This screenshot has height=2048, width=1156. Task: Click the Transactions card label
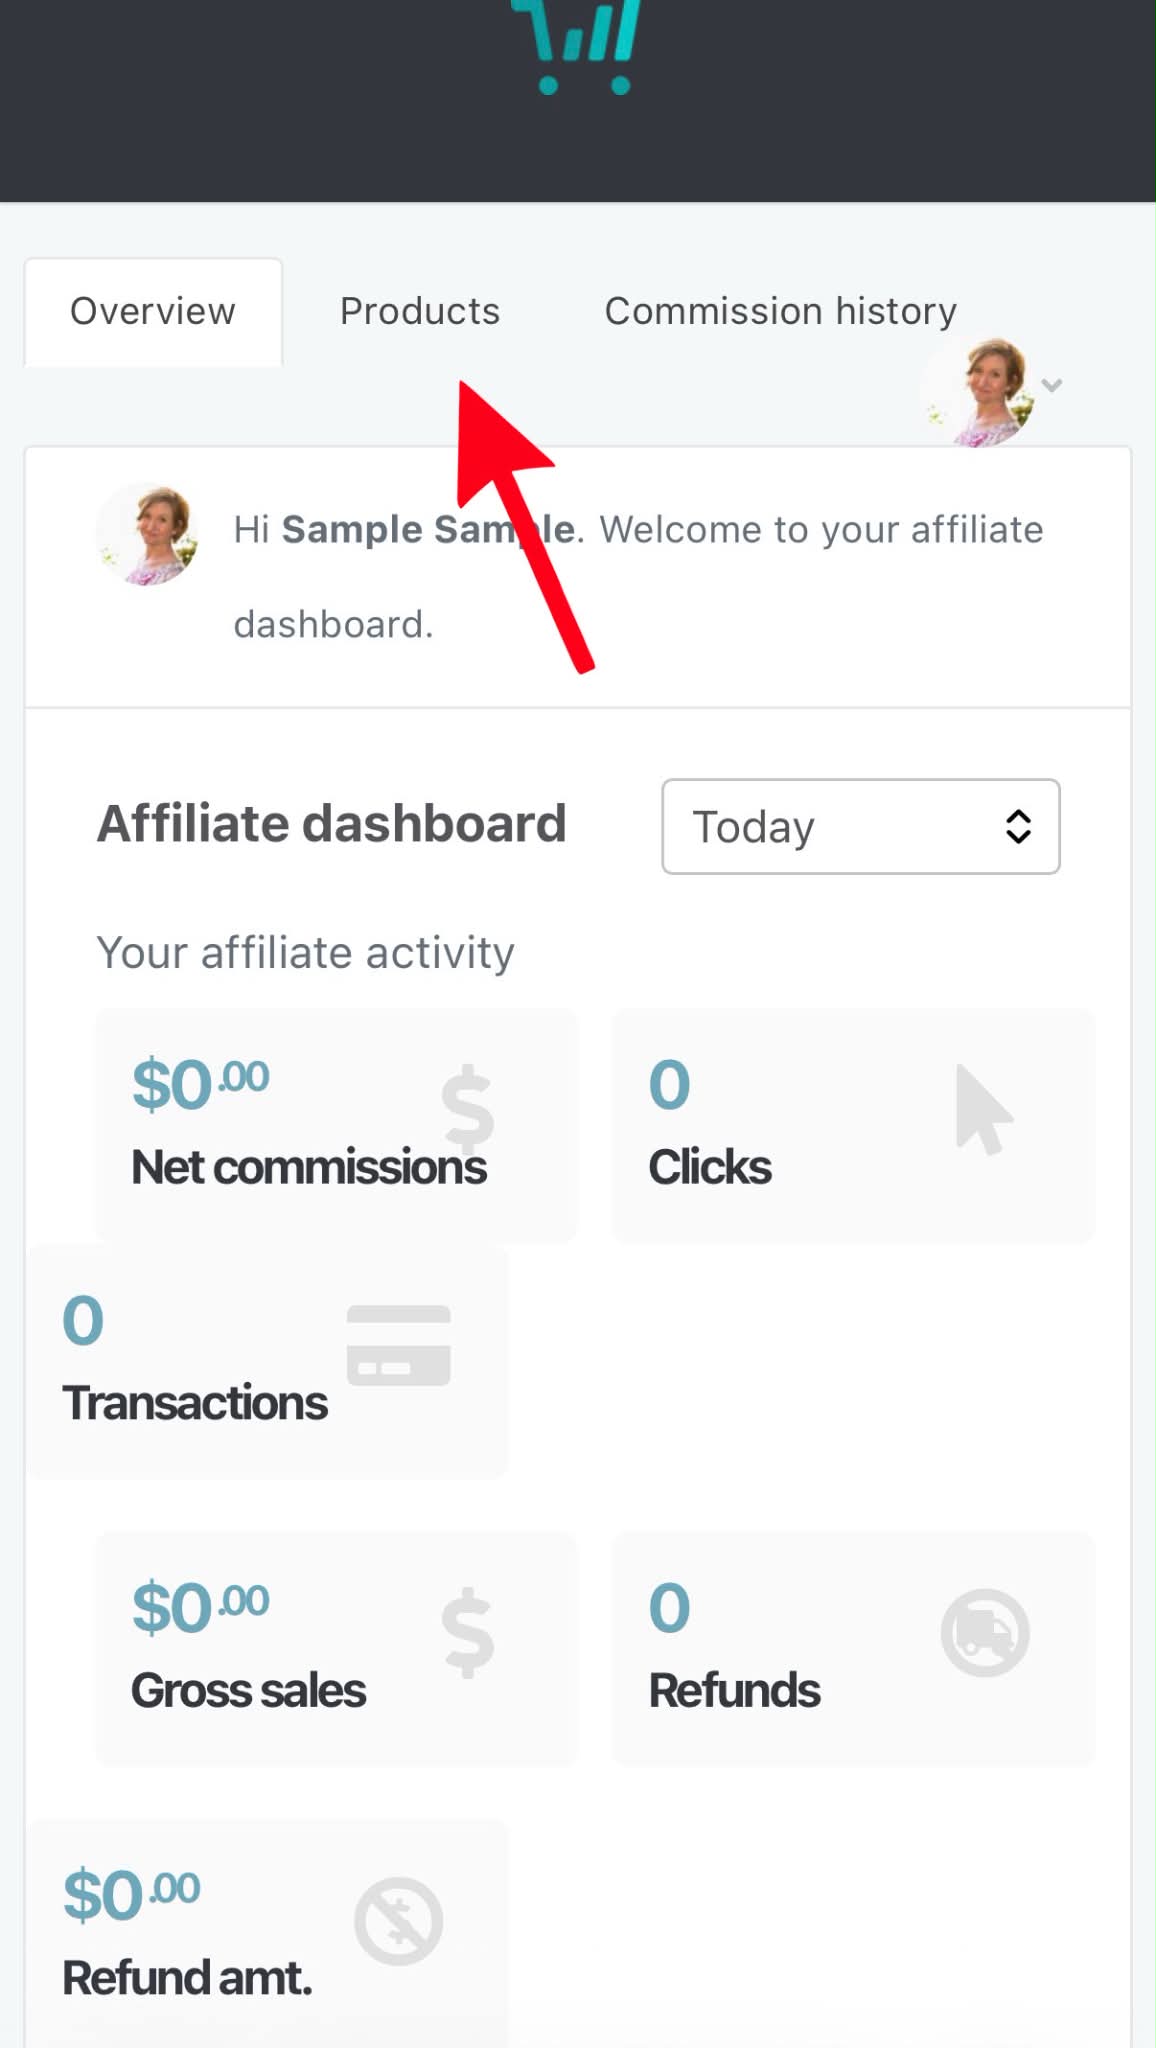pos(195,1403)
